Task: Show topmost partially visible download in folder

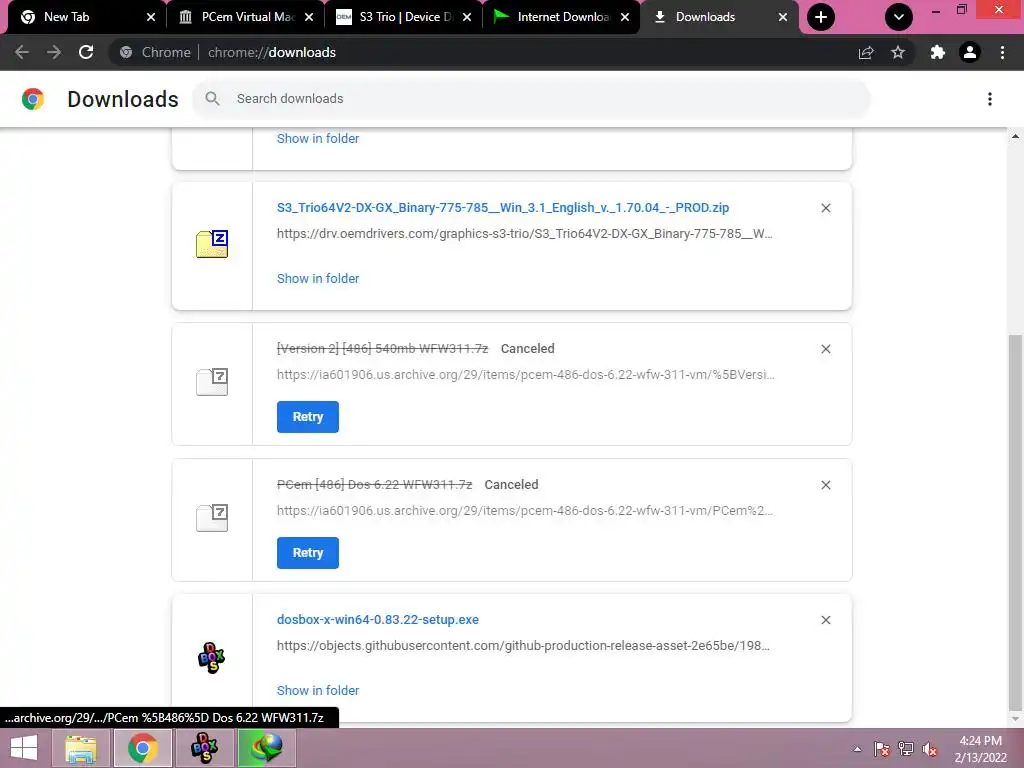Action: pyautogui.click(x=318, y=138)
